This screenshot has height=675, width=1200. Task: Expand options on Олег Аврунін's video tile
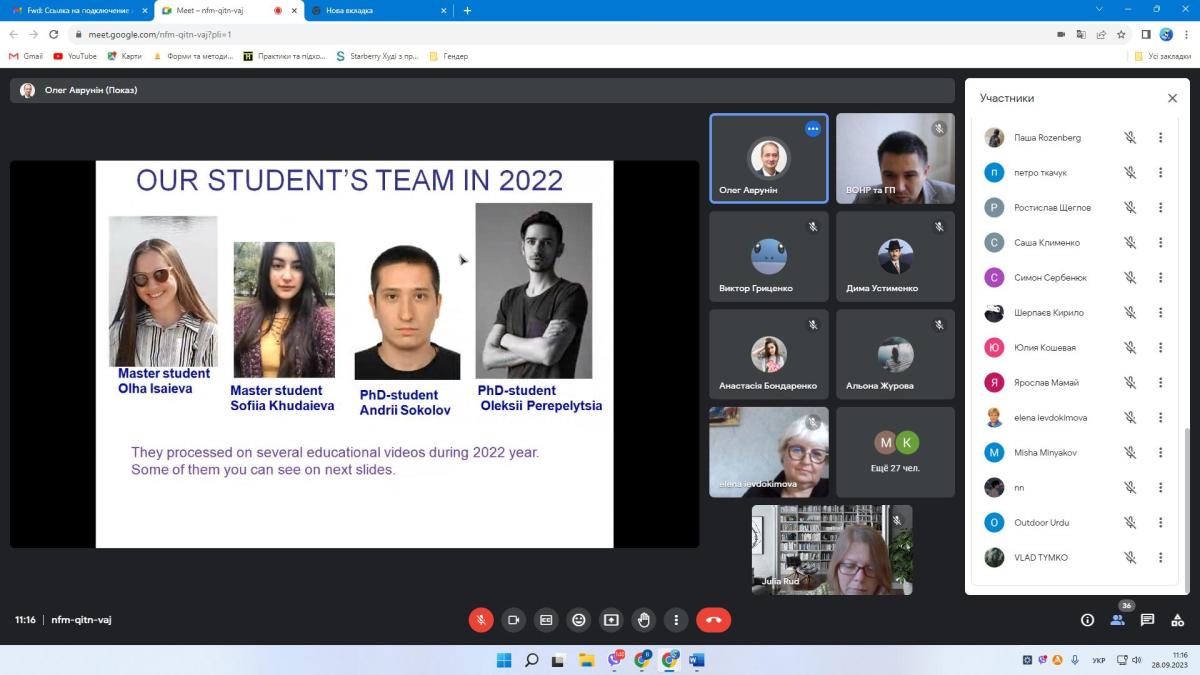click(x=813, y=129)
